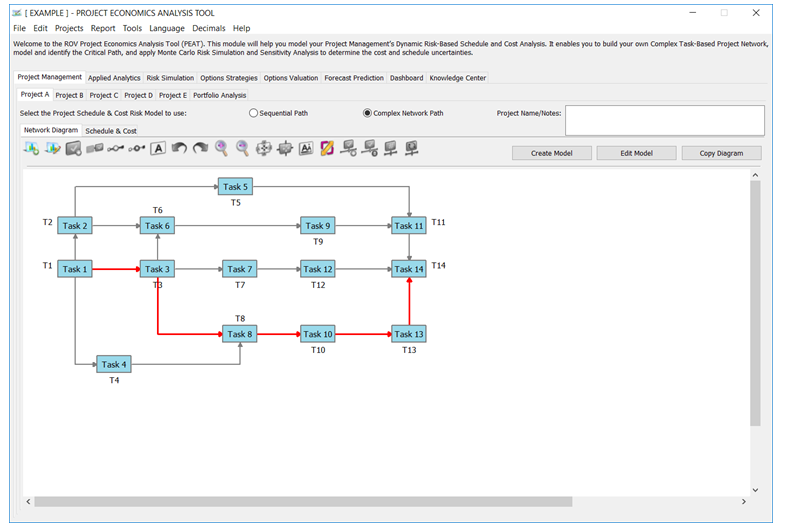Open the Language menu
The image size is (785, 530).
[167, 28]
